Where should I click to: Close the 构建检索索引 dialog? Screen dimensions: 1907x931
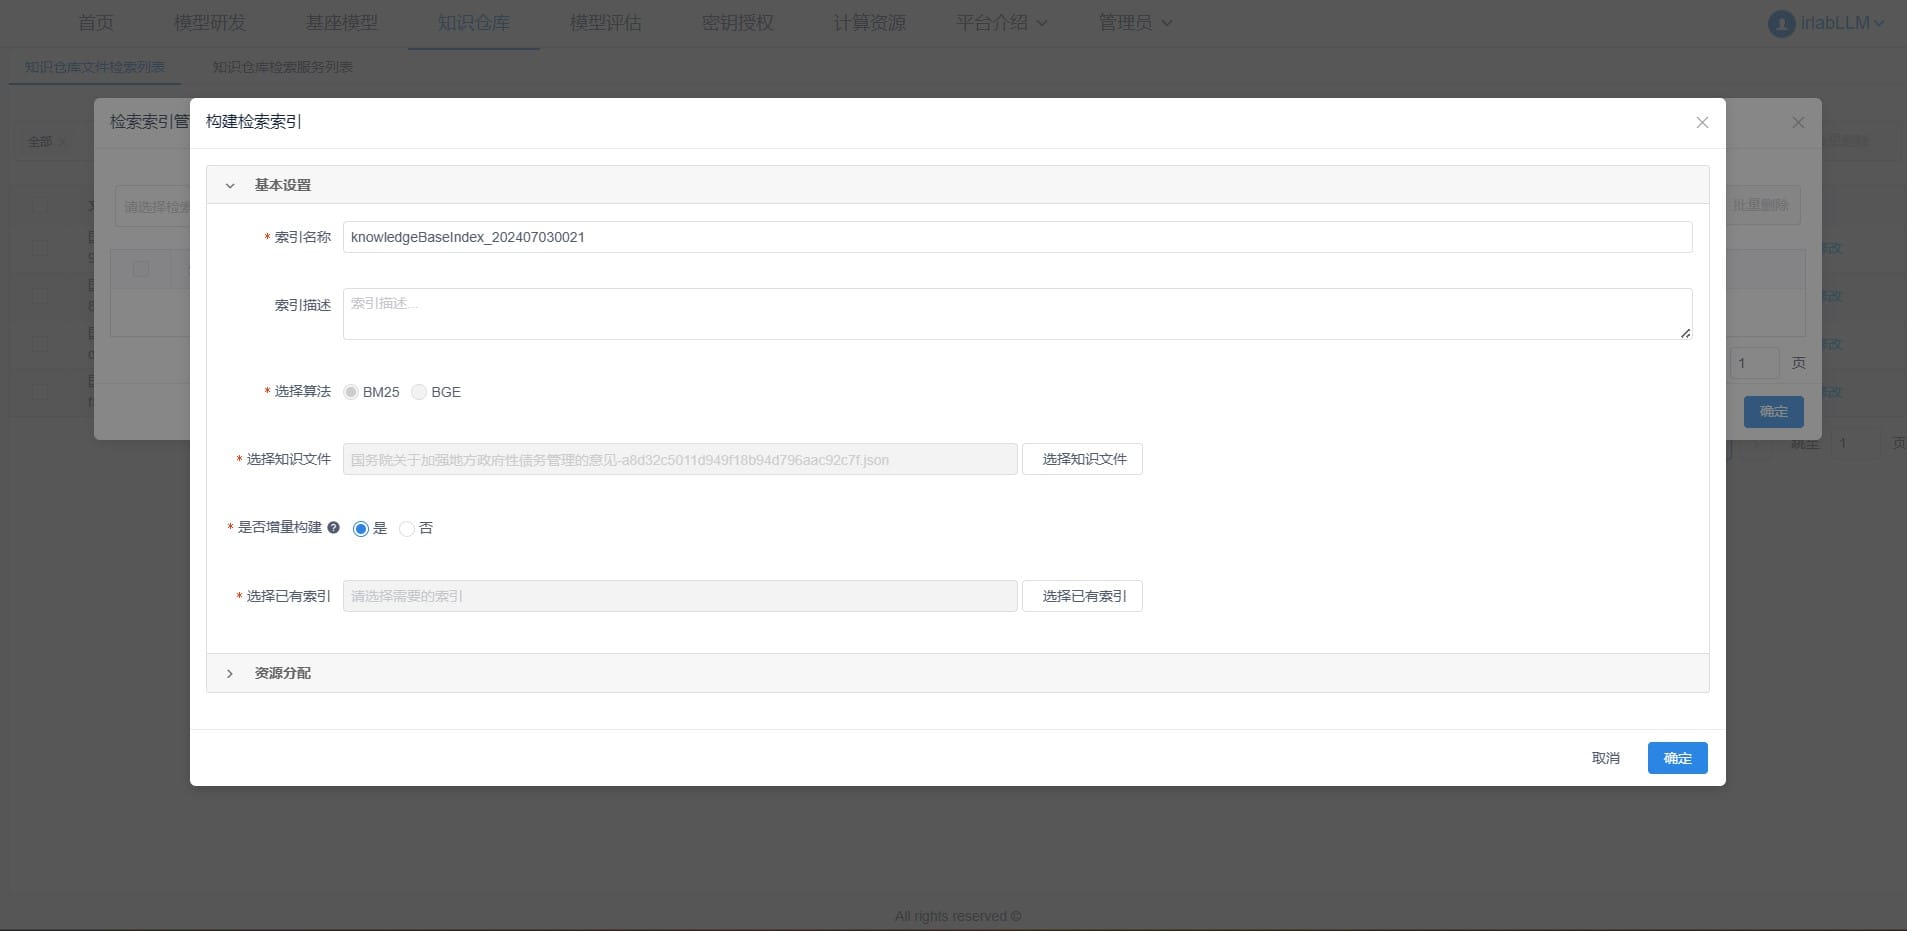pyautogui.click(x=1702, y=122)
